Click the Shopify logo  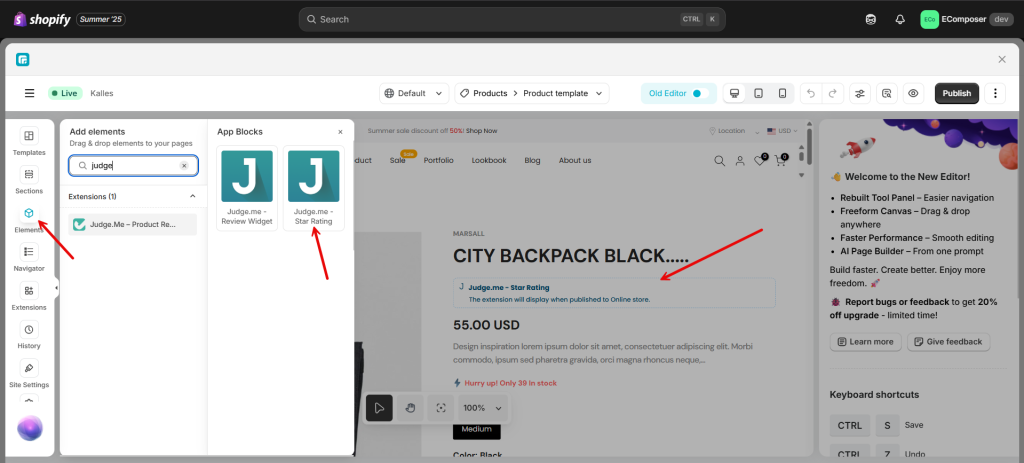click(x=42, y=19)
